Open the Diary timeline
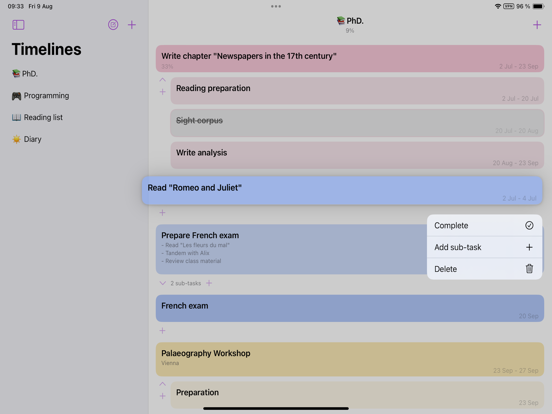This screenshot has width=552, height=414. pyautogui.click(x=27, y=139)
